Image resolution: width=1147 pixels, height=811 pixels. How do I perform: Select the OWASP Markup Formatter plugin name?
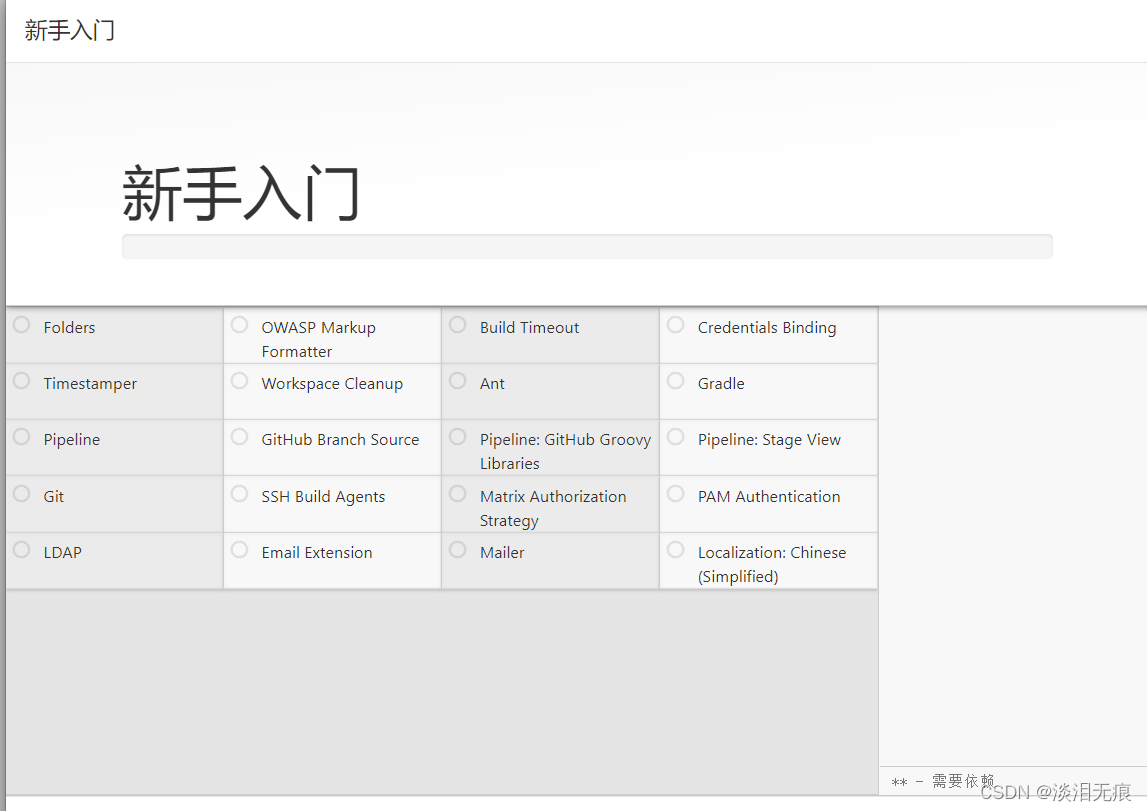point(319,339)
